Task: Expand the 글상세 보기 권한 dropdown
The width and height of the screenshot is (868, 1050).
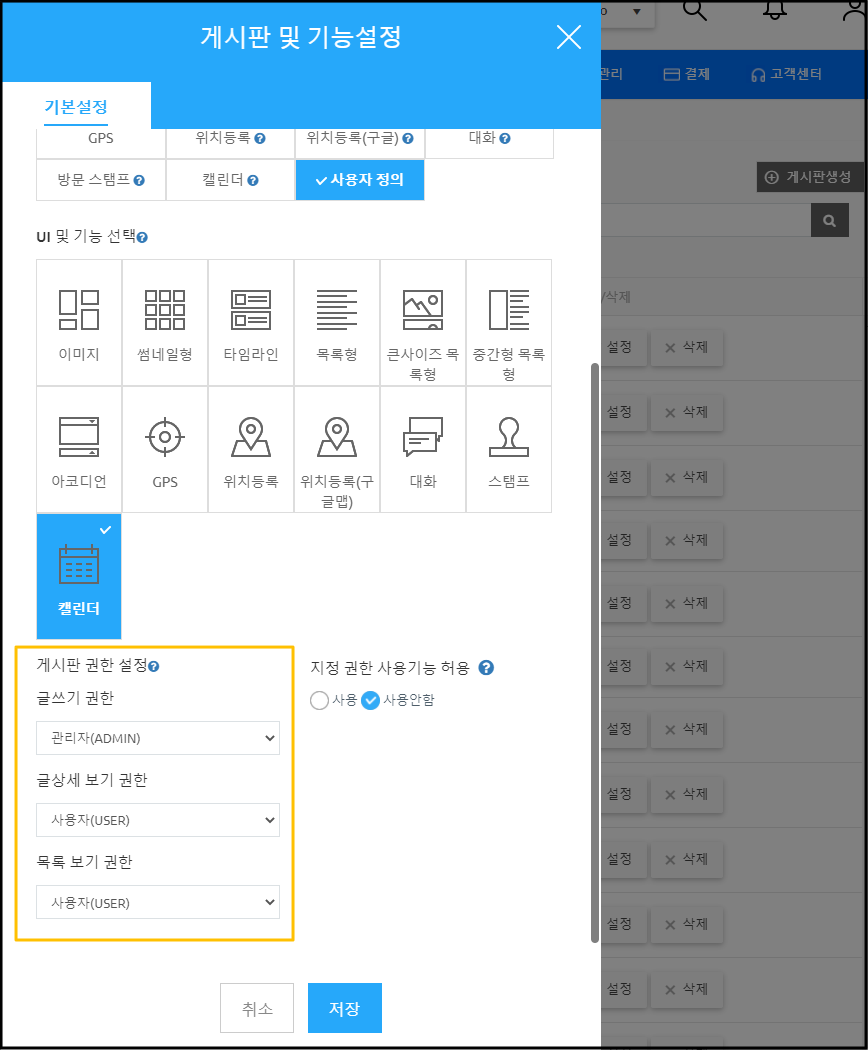Action: (x=158, y=820)
